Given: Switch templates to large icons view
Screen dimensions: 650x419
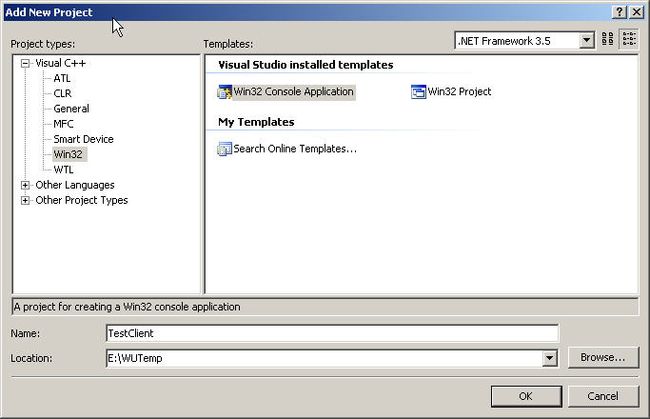Looking at the screenshot, I should click(608, 39).
